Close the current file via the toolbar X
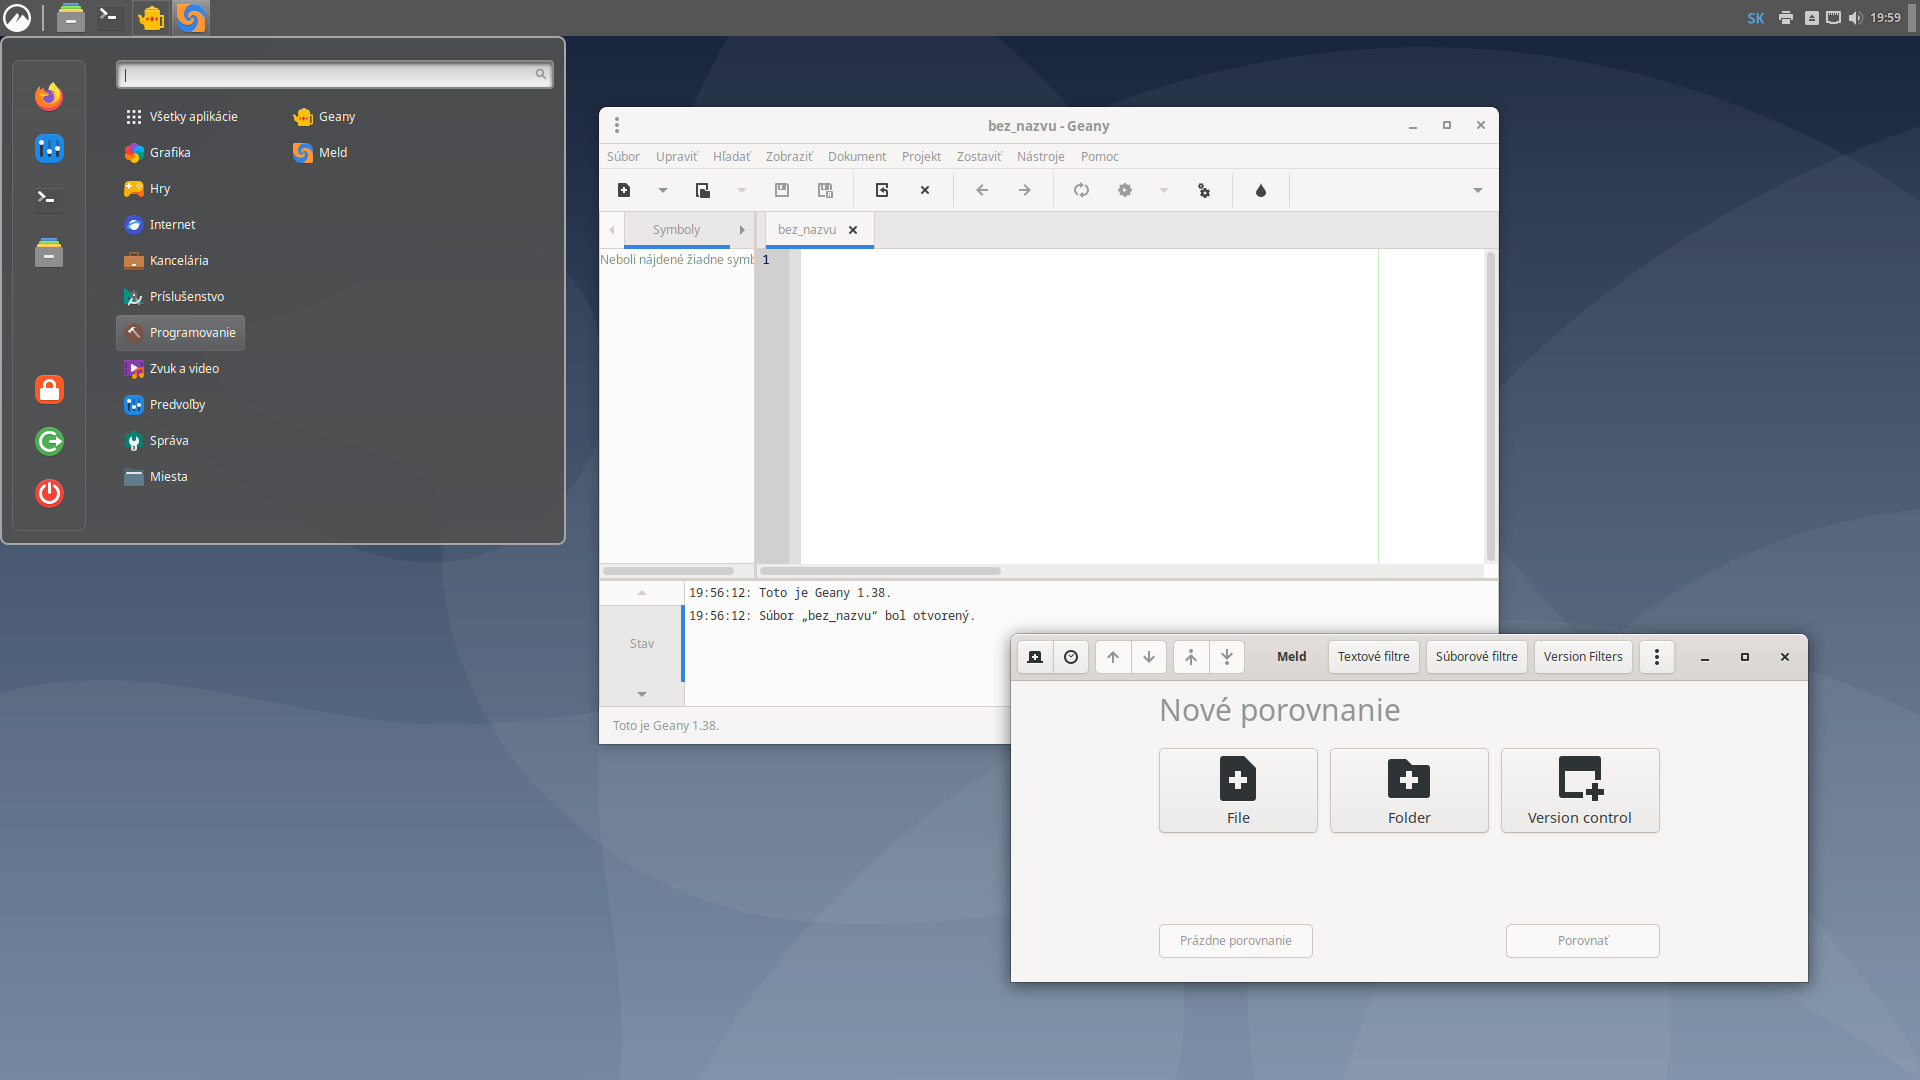This screenshot has width=1920, height=1080. 925,190
